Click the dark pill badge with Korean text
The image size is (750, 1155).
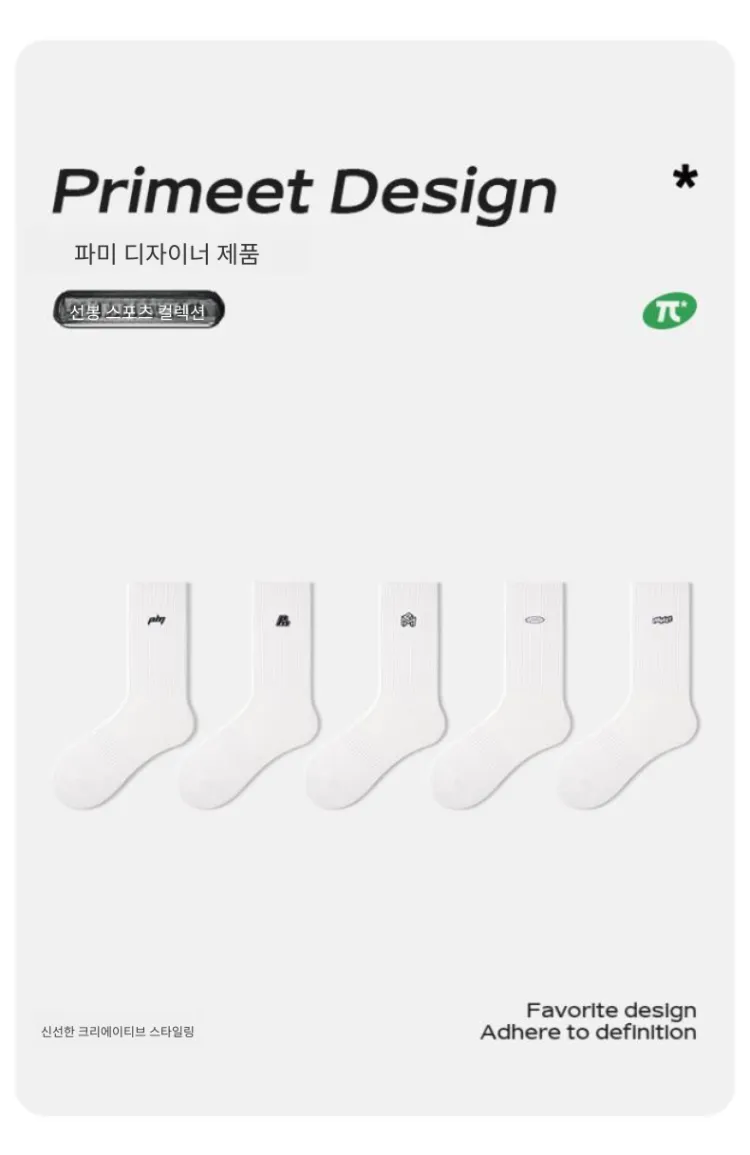[x=138, y=310]
